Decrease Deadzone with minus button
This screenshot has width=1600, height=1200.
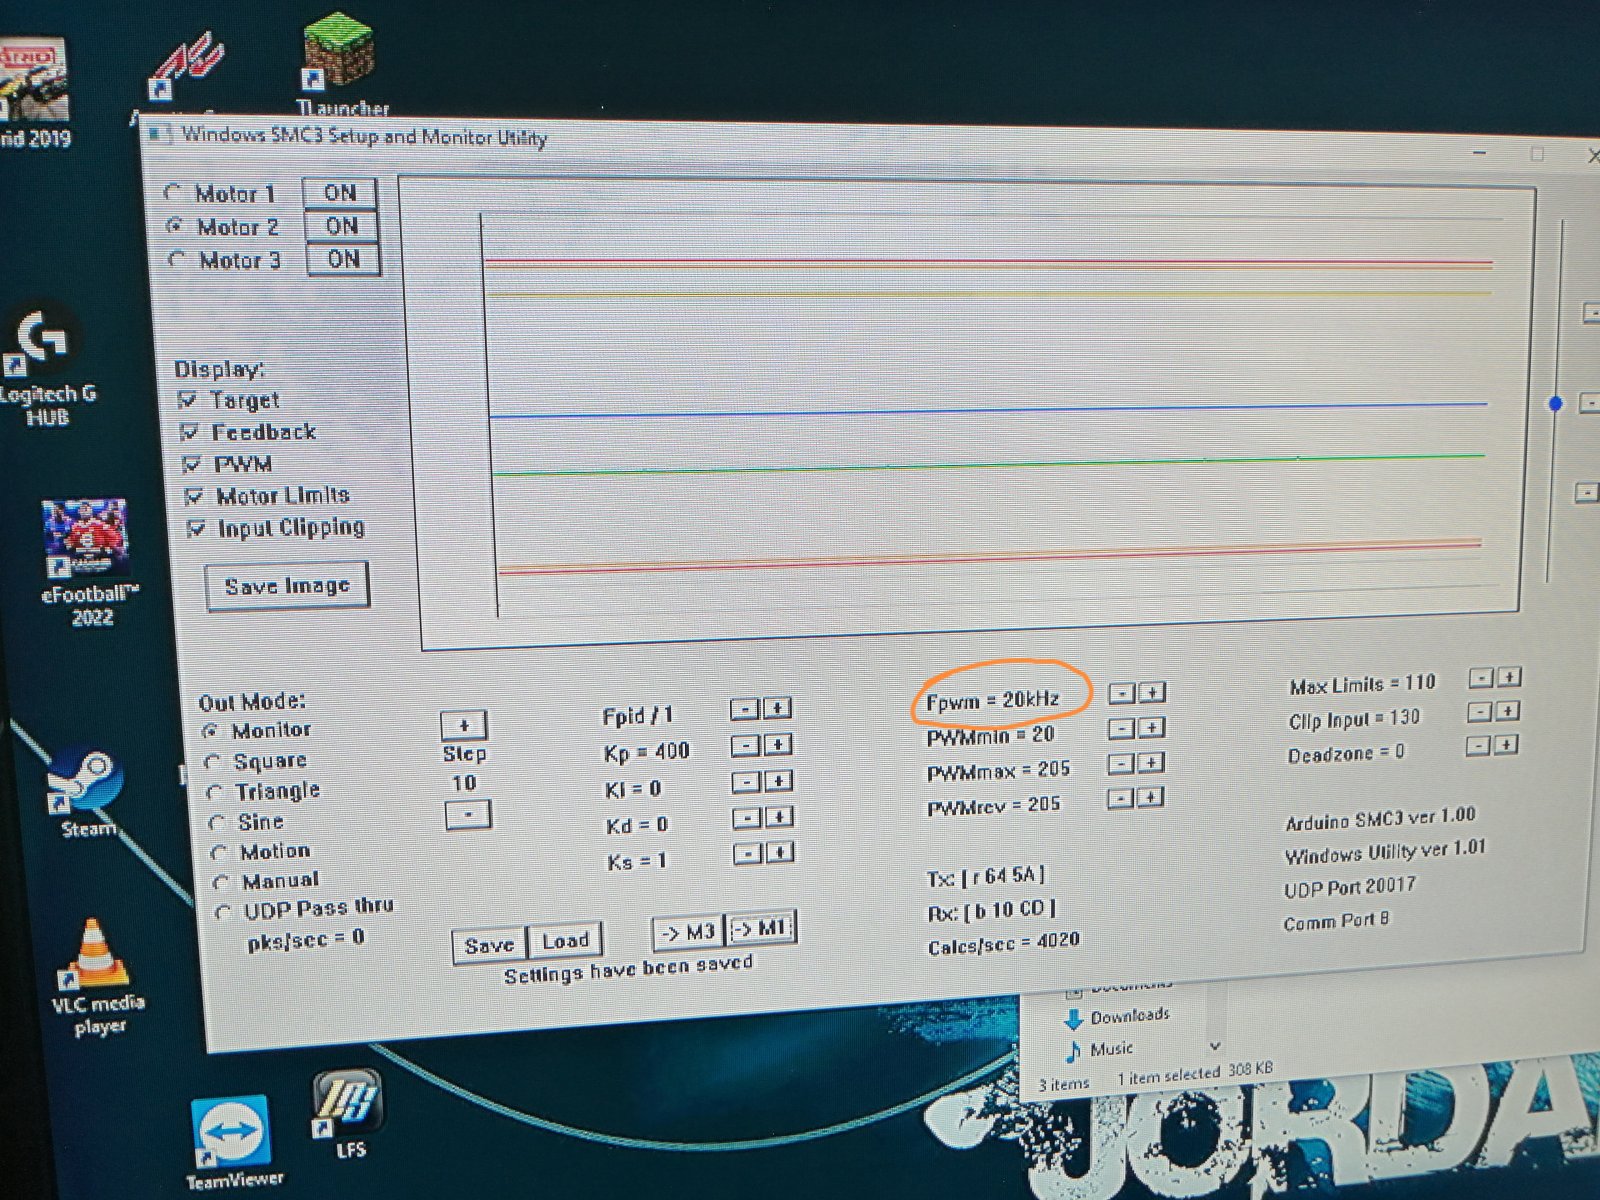point(1478,746)
